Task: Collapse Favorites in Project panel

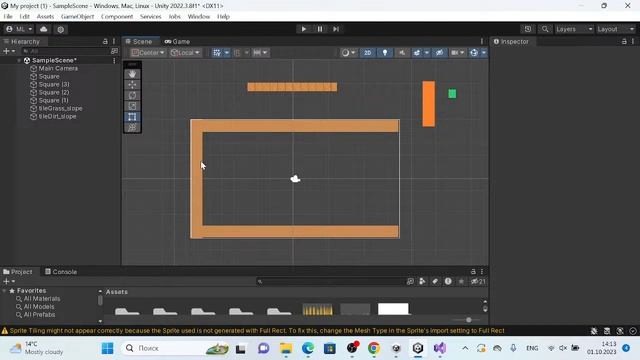Action: pos(4,291)
